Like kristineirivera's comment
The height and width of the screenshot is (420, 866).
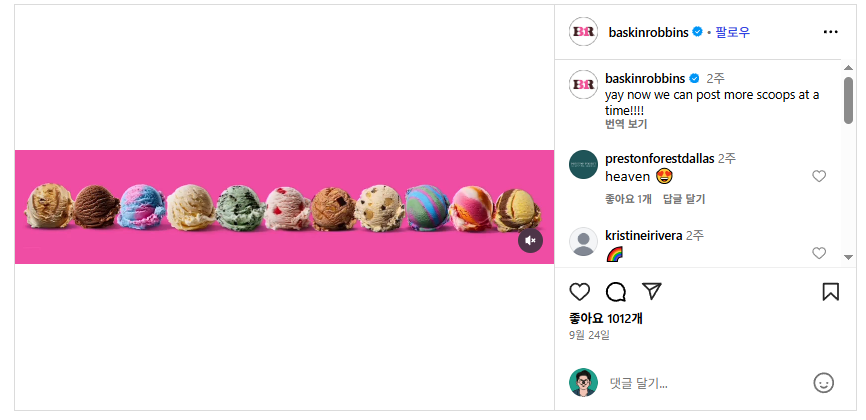[819, 253]
